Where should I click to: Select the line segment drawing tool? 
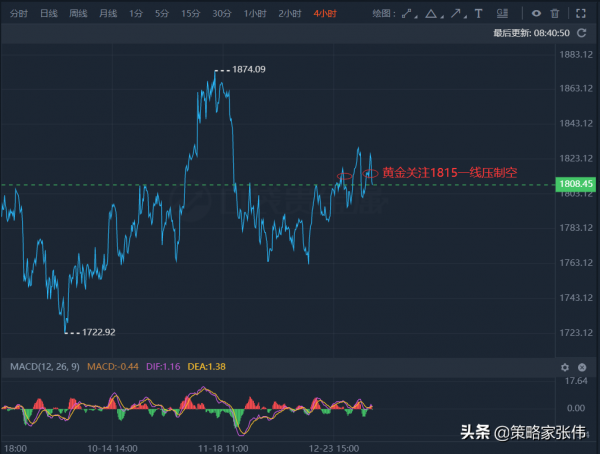[x=406, y=14]
